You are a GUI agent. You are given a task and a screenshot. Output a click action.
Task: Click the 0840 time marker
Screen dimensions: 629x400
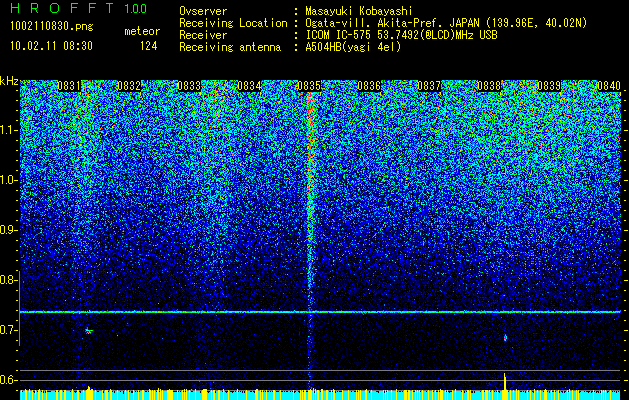609,86
